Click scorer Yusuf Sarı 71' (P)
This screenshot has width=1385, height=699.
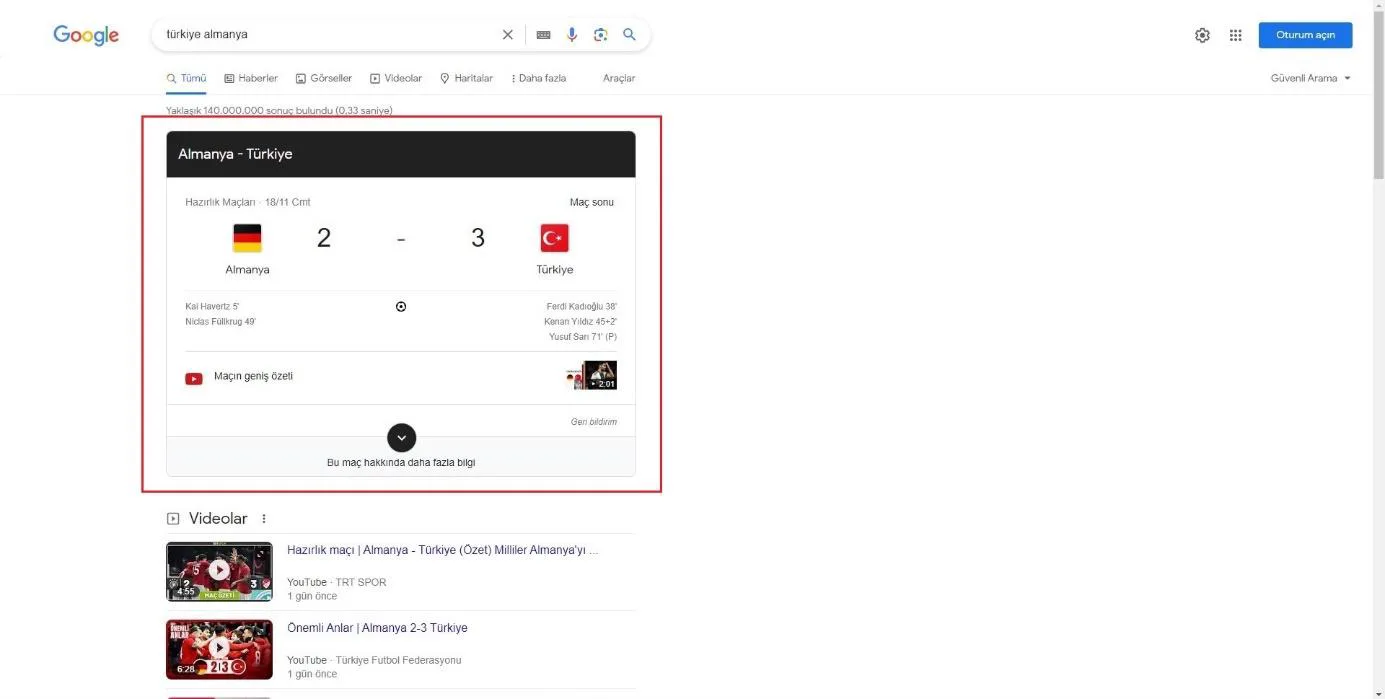(x=583, y=337)
